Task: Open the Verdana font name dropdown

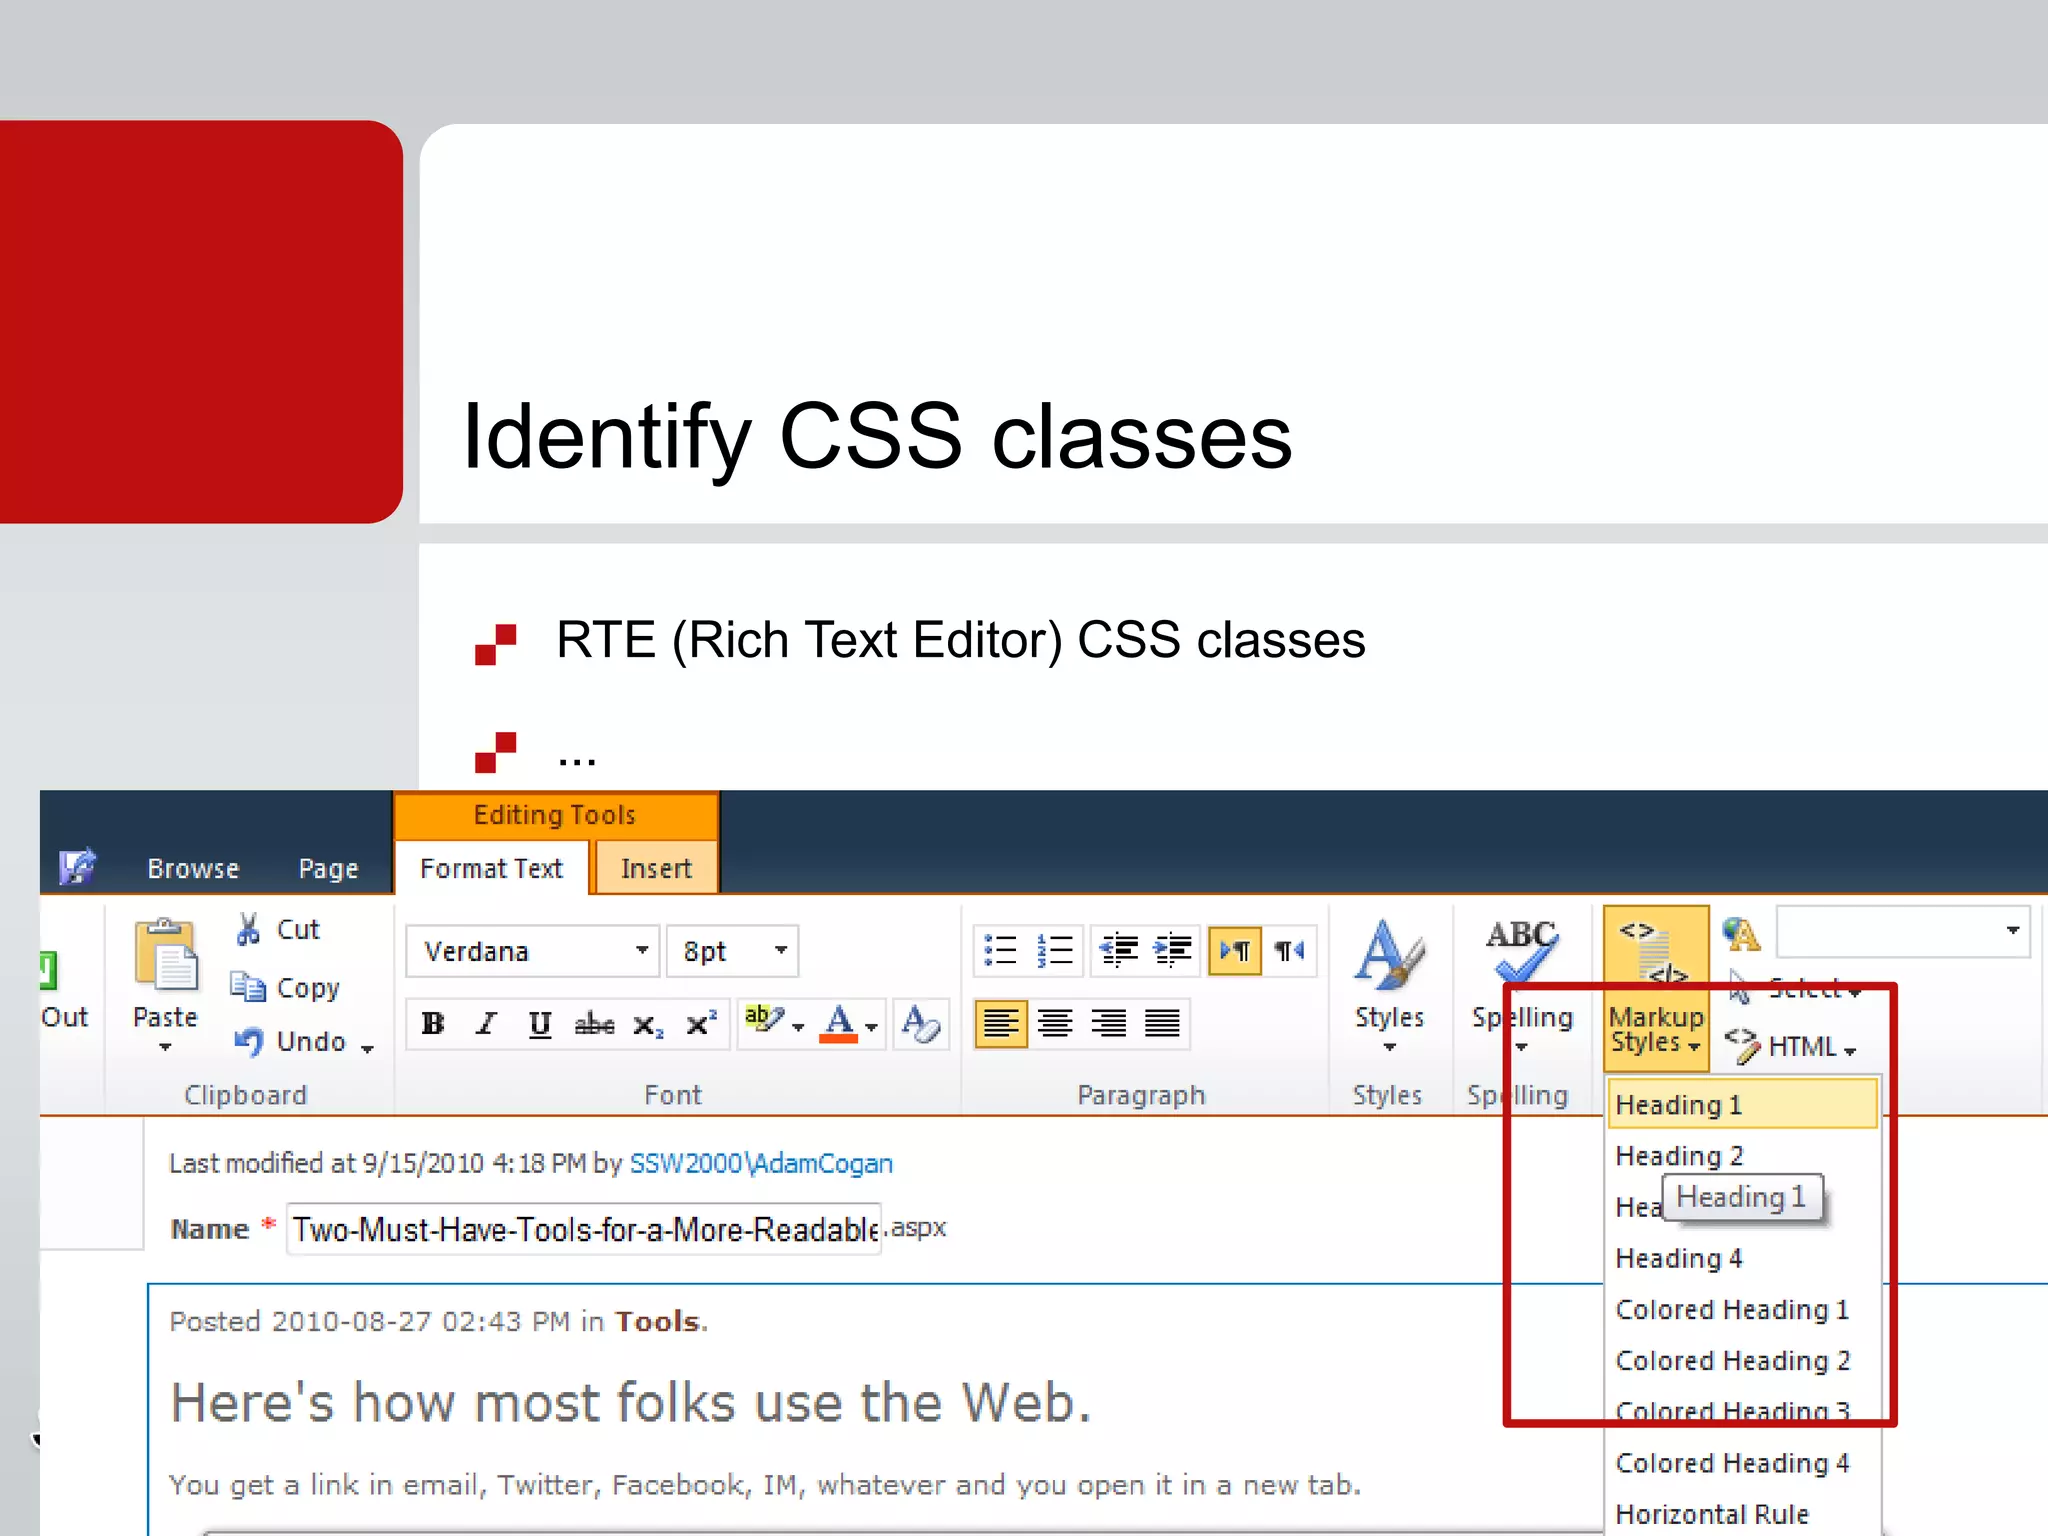Action: pos(642,950)
